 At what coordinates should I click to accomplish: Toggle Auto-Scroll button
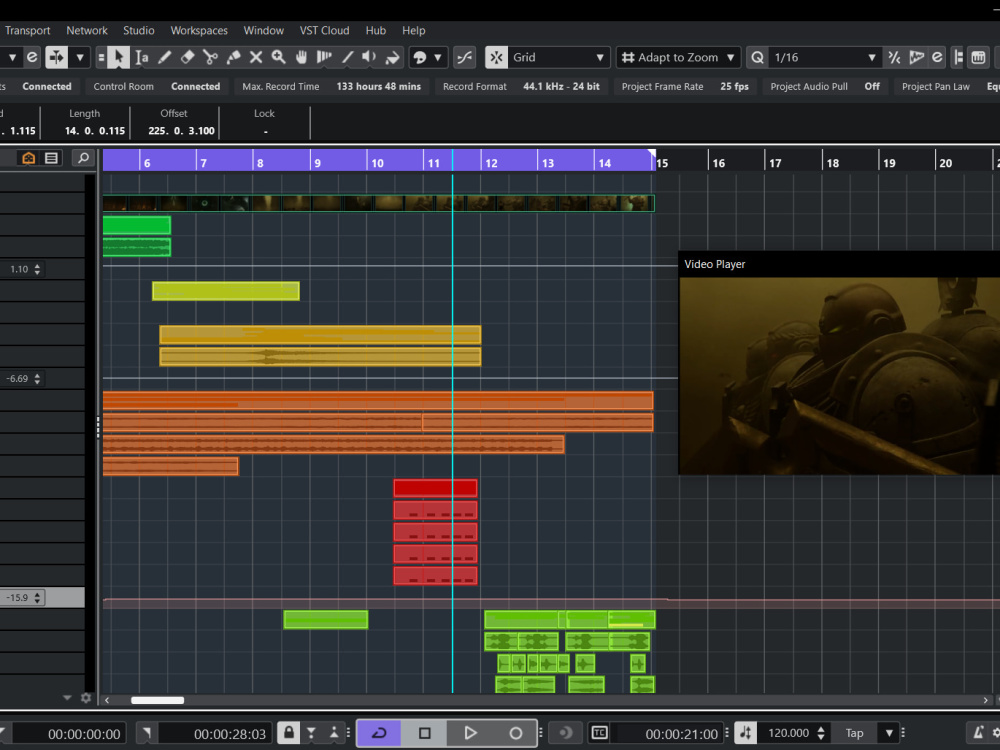56,57
